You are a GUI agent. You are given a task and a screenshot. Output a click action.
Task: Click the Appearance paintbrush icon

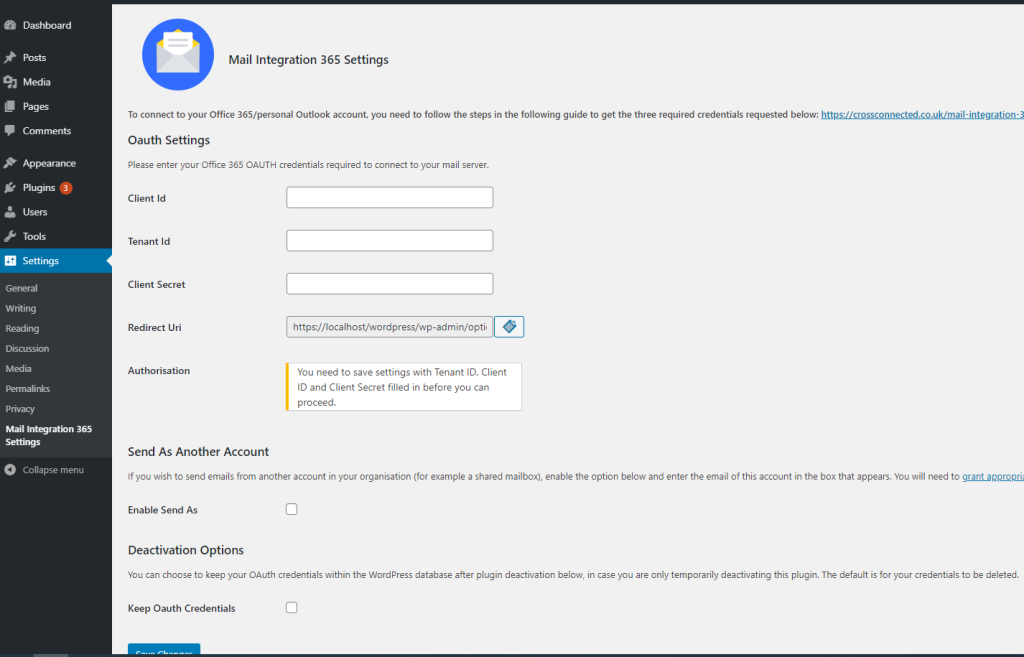click(10, 163)
